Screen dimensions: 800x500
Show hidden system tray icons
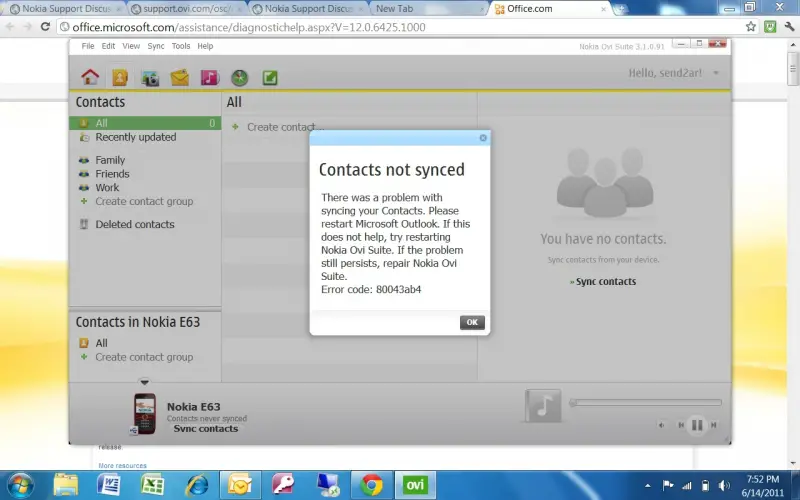click(x=647, y=486)
